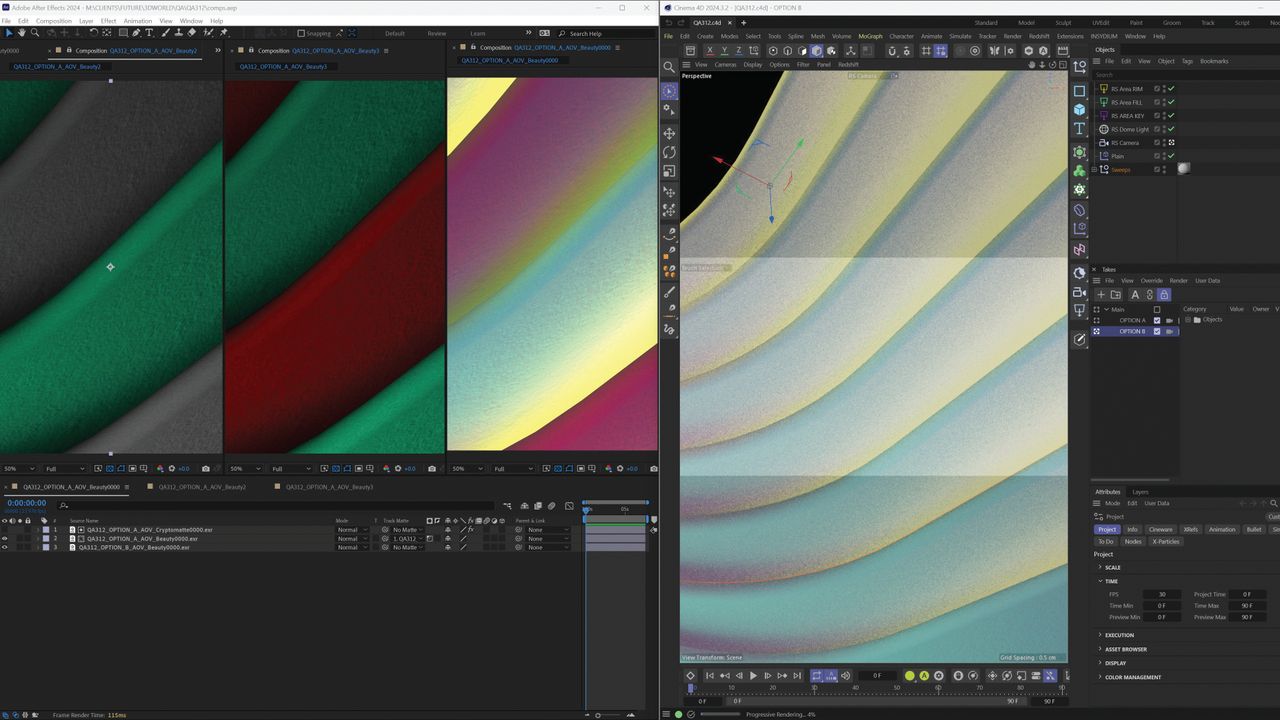Screen dimensions: 1280x720
Task: Select the Hand tool in After Effects toolbar
Action: 22,33
